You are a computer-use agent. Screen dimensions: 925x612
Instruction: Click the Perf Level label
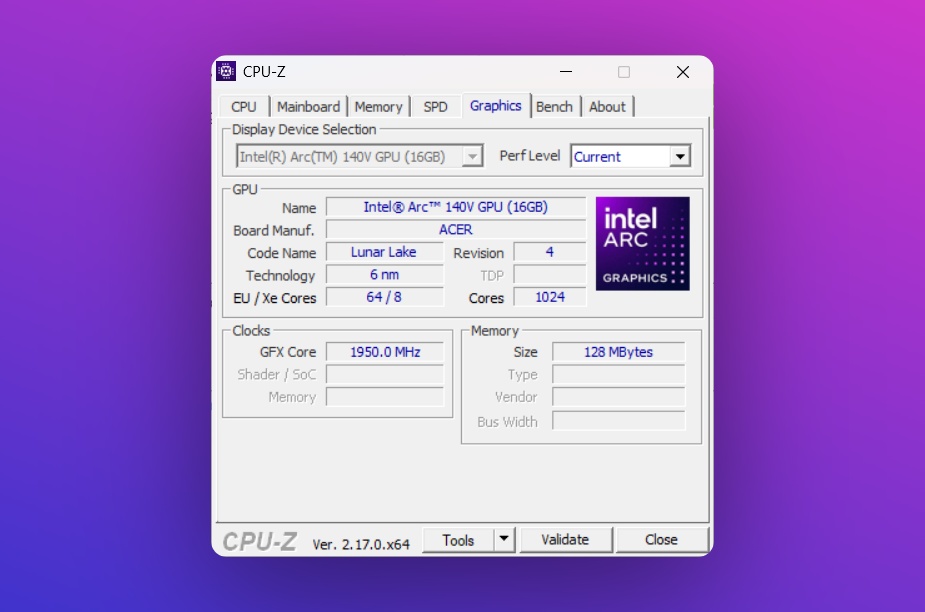pyautogui.click(x=530, y=156)
